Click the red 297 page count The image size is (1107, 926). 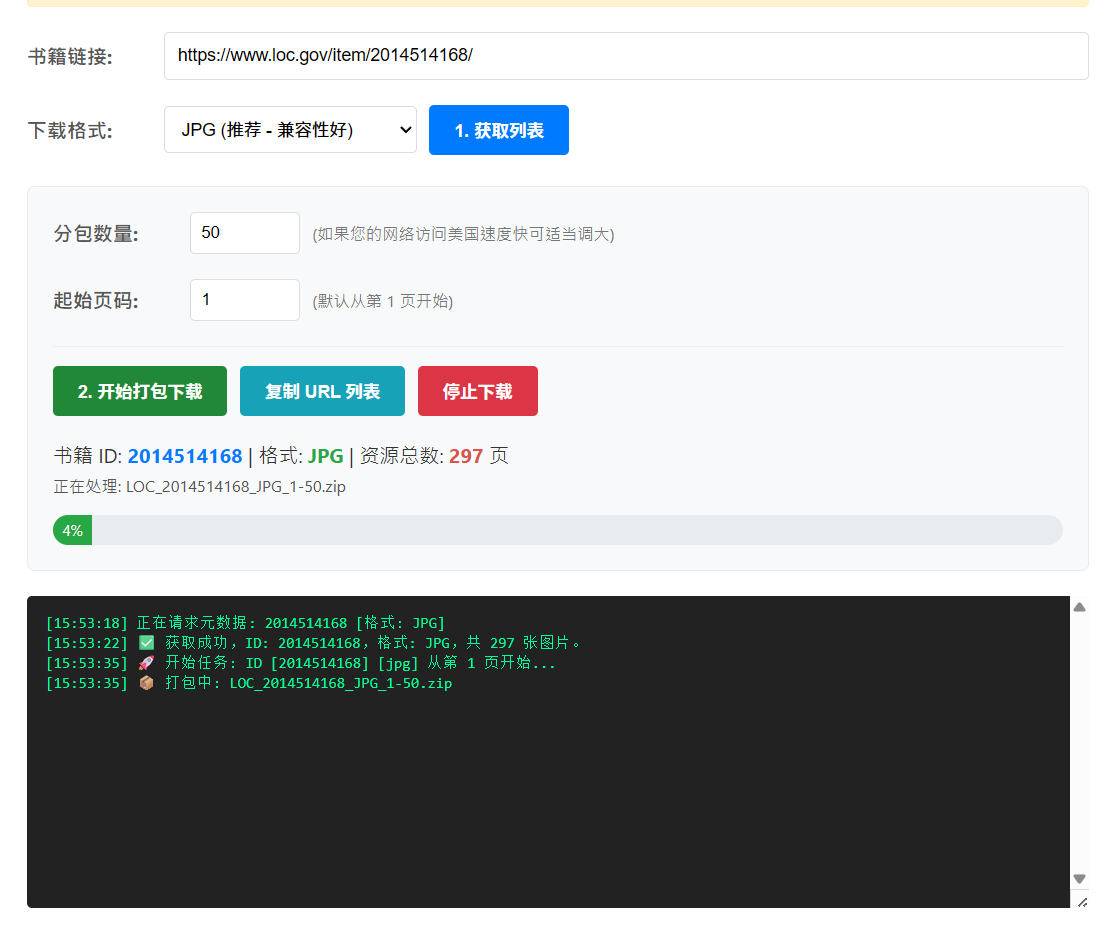(x=465, y=456)
